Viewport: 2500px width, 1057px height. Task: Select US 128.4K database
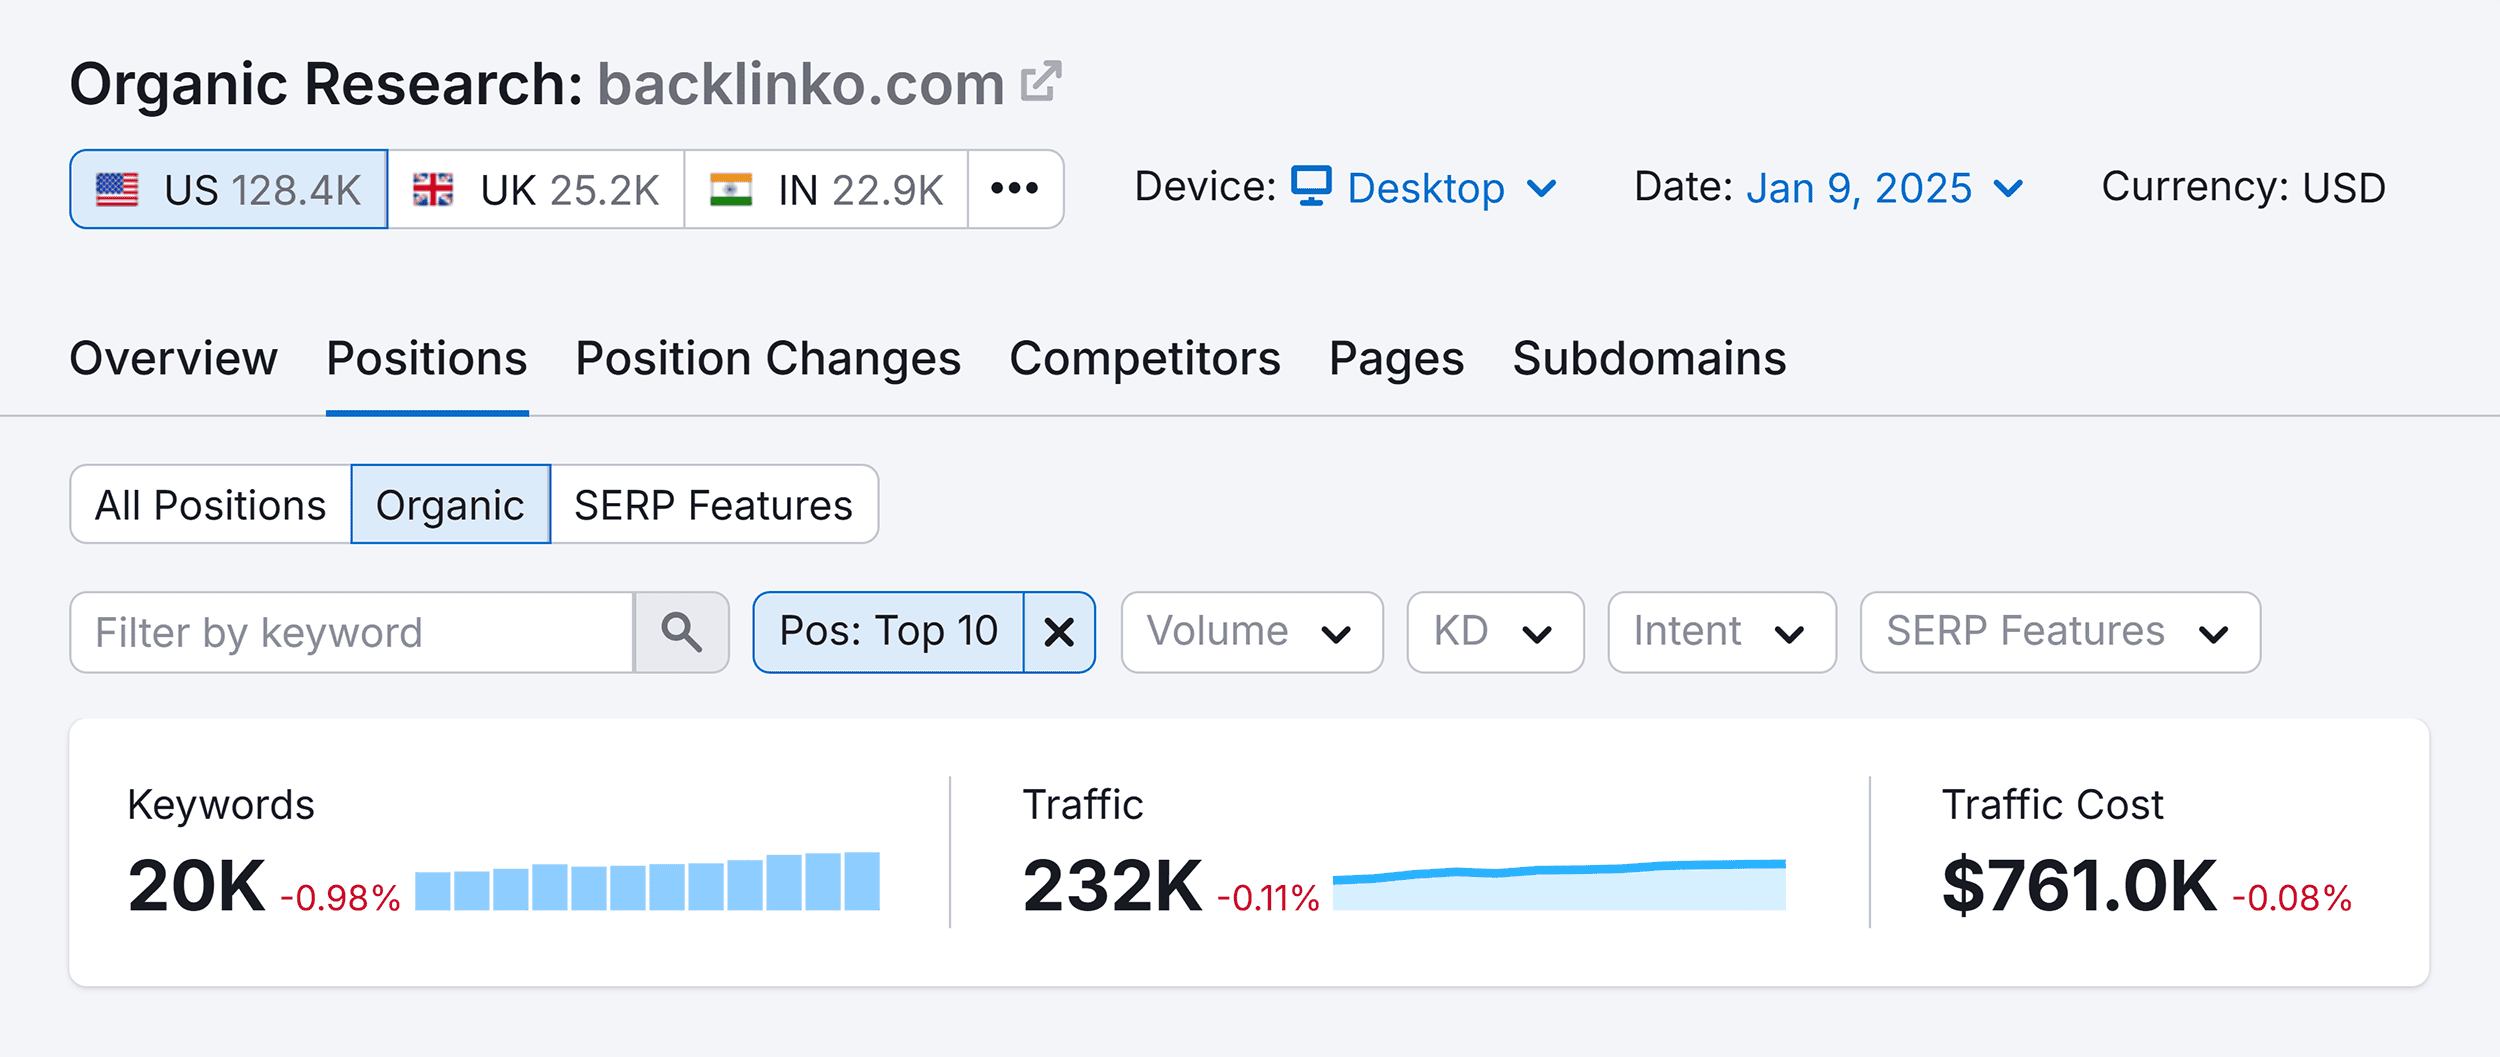click(x=229, y=189)
